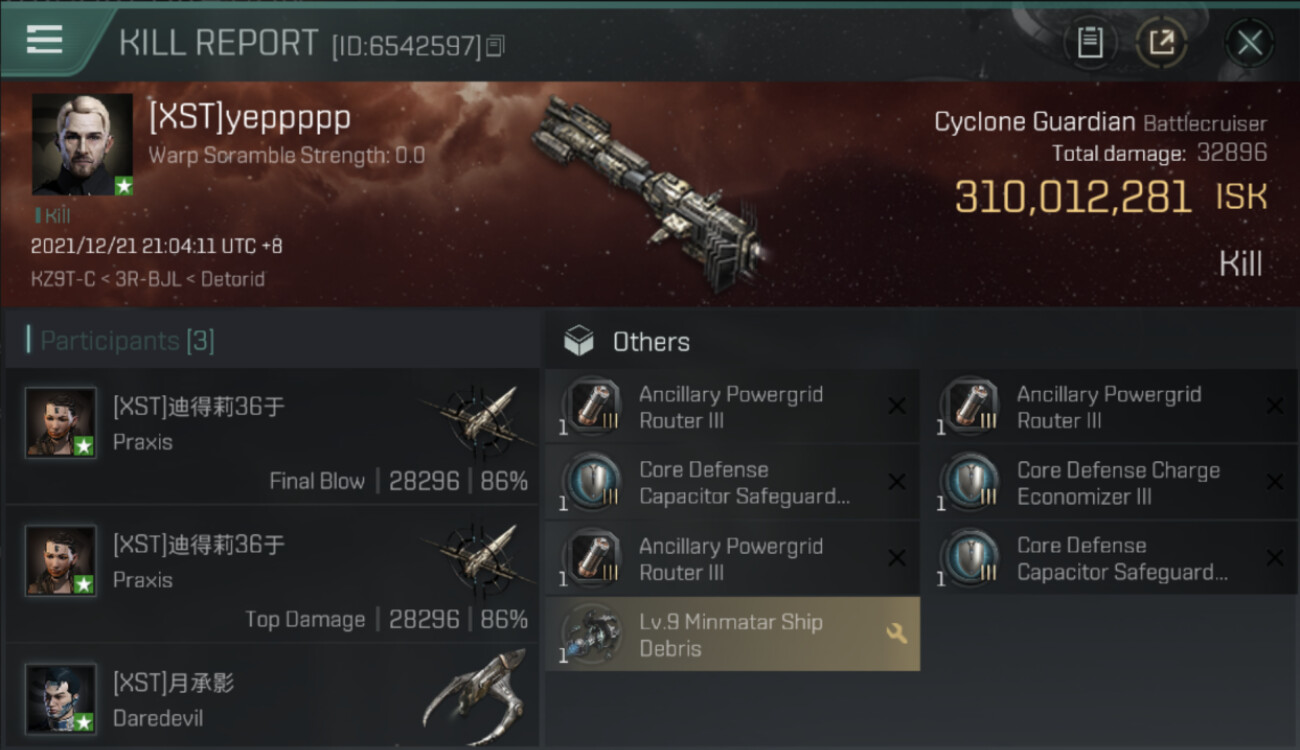The height and width of the screenshot is (750, 1300).
Task: Close the Kill Report window
Action: coord(1249,43)
